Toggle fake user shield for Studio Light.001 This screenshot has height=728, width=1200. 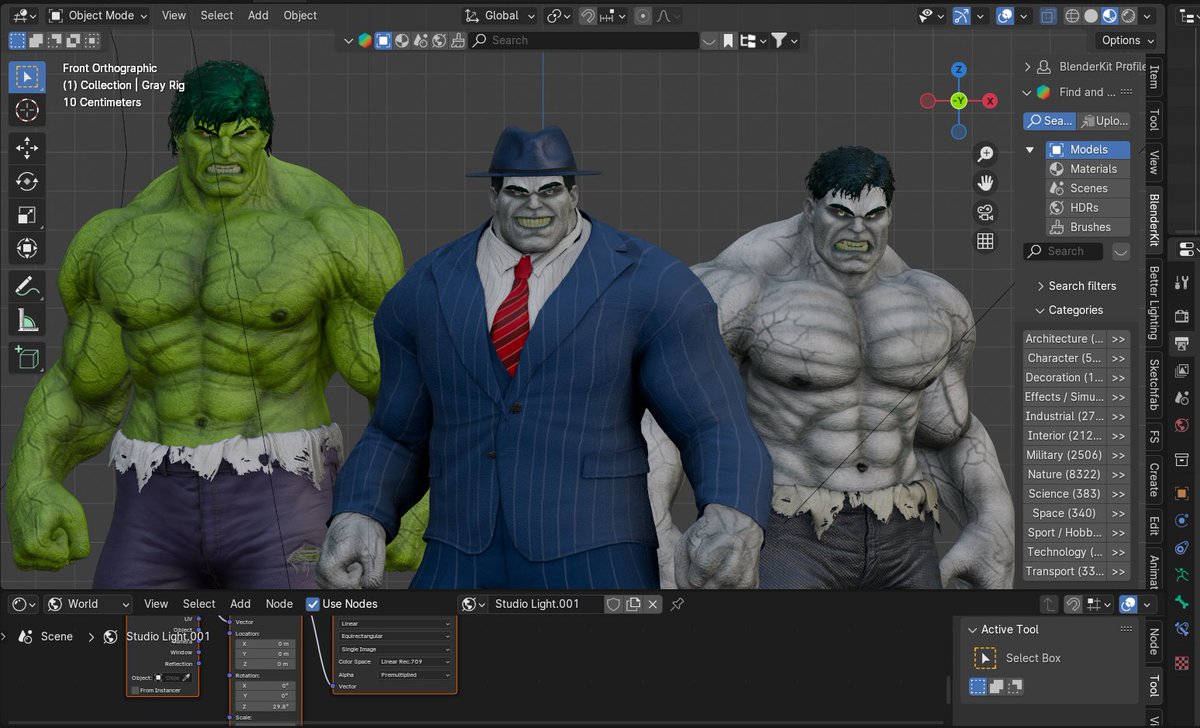tap(614, 604)
